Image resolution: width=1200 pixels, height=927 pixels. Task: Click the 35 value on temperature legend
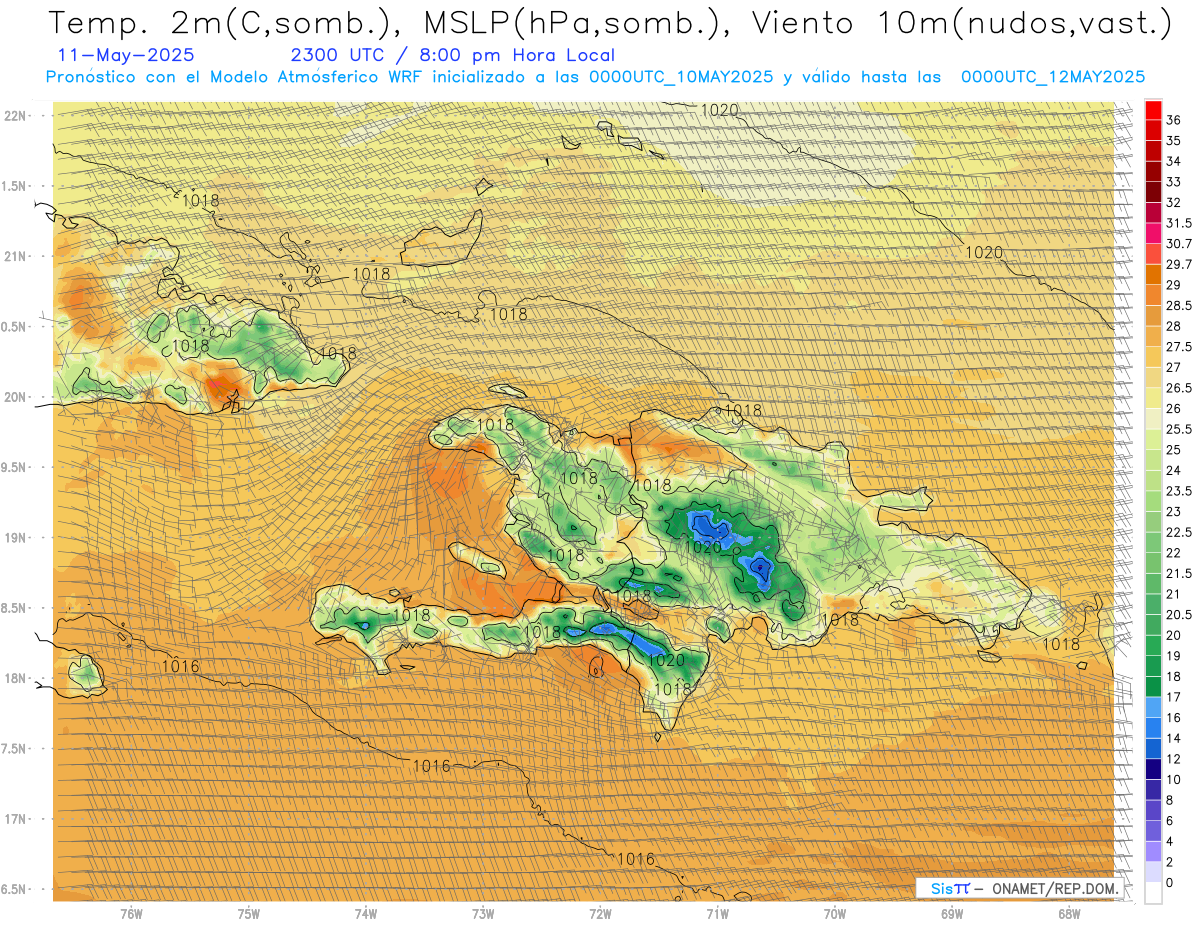[1174, 141]
